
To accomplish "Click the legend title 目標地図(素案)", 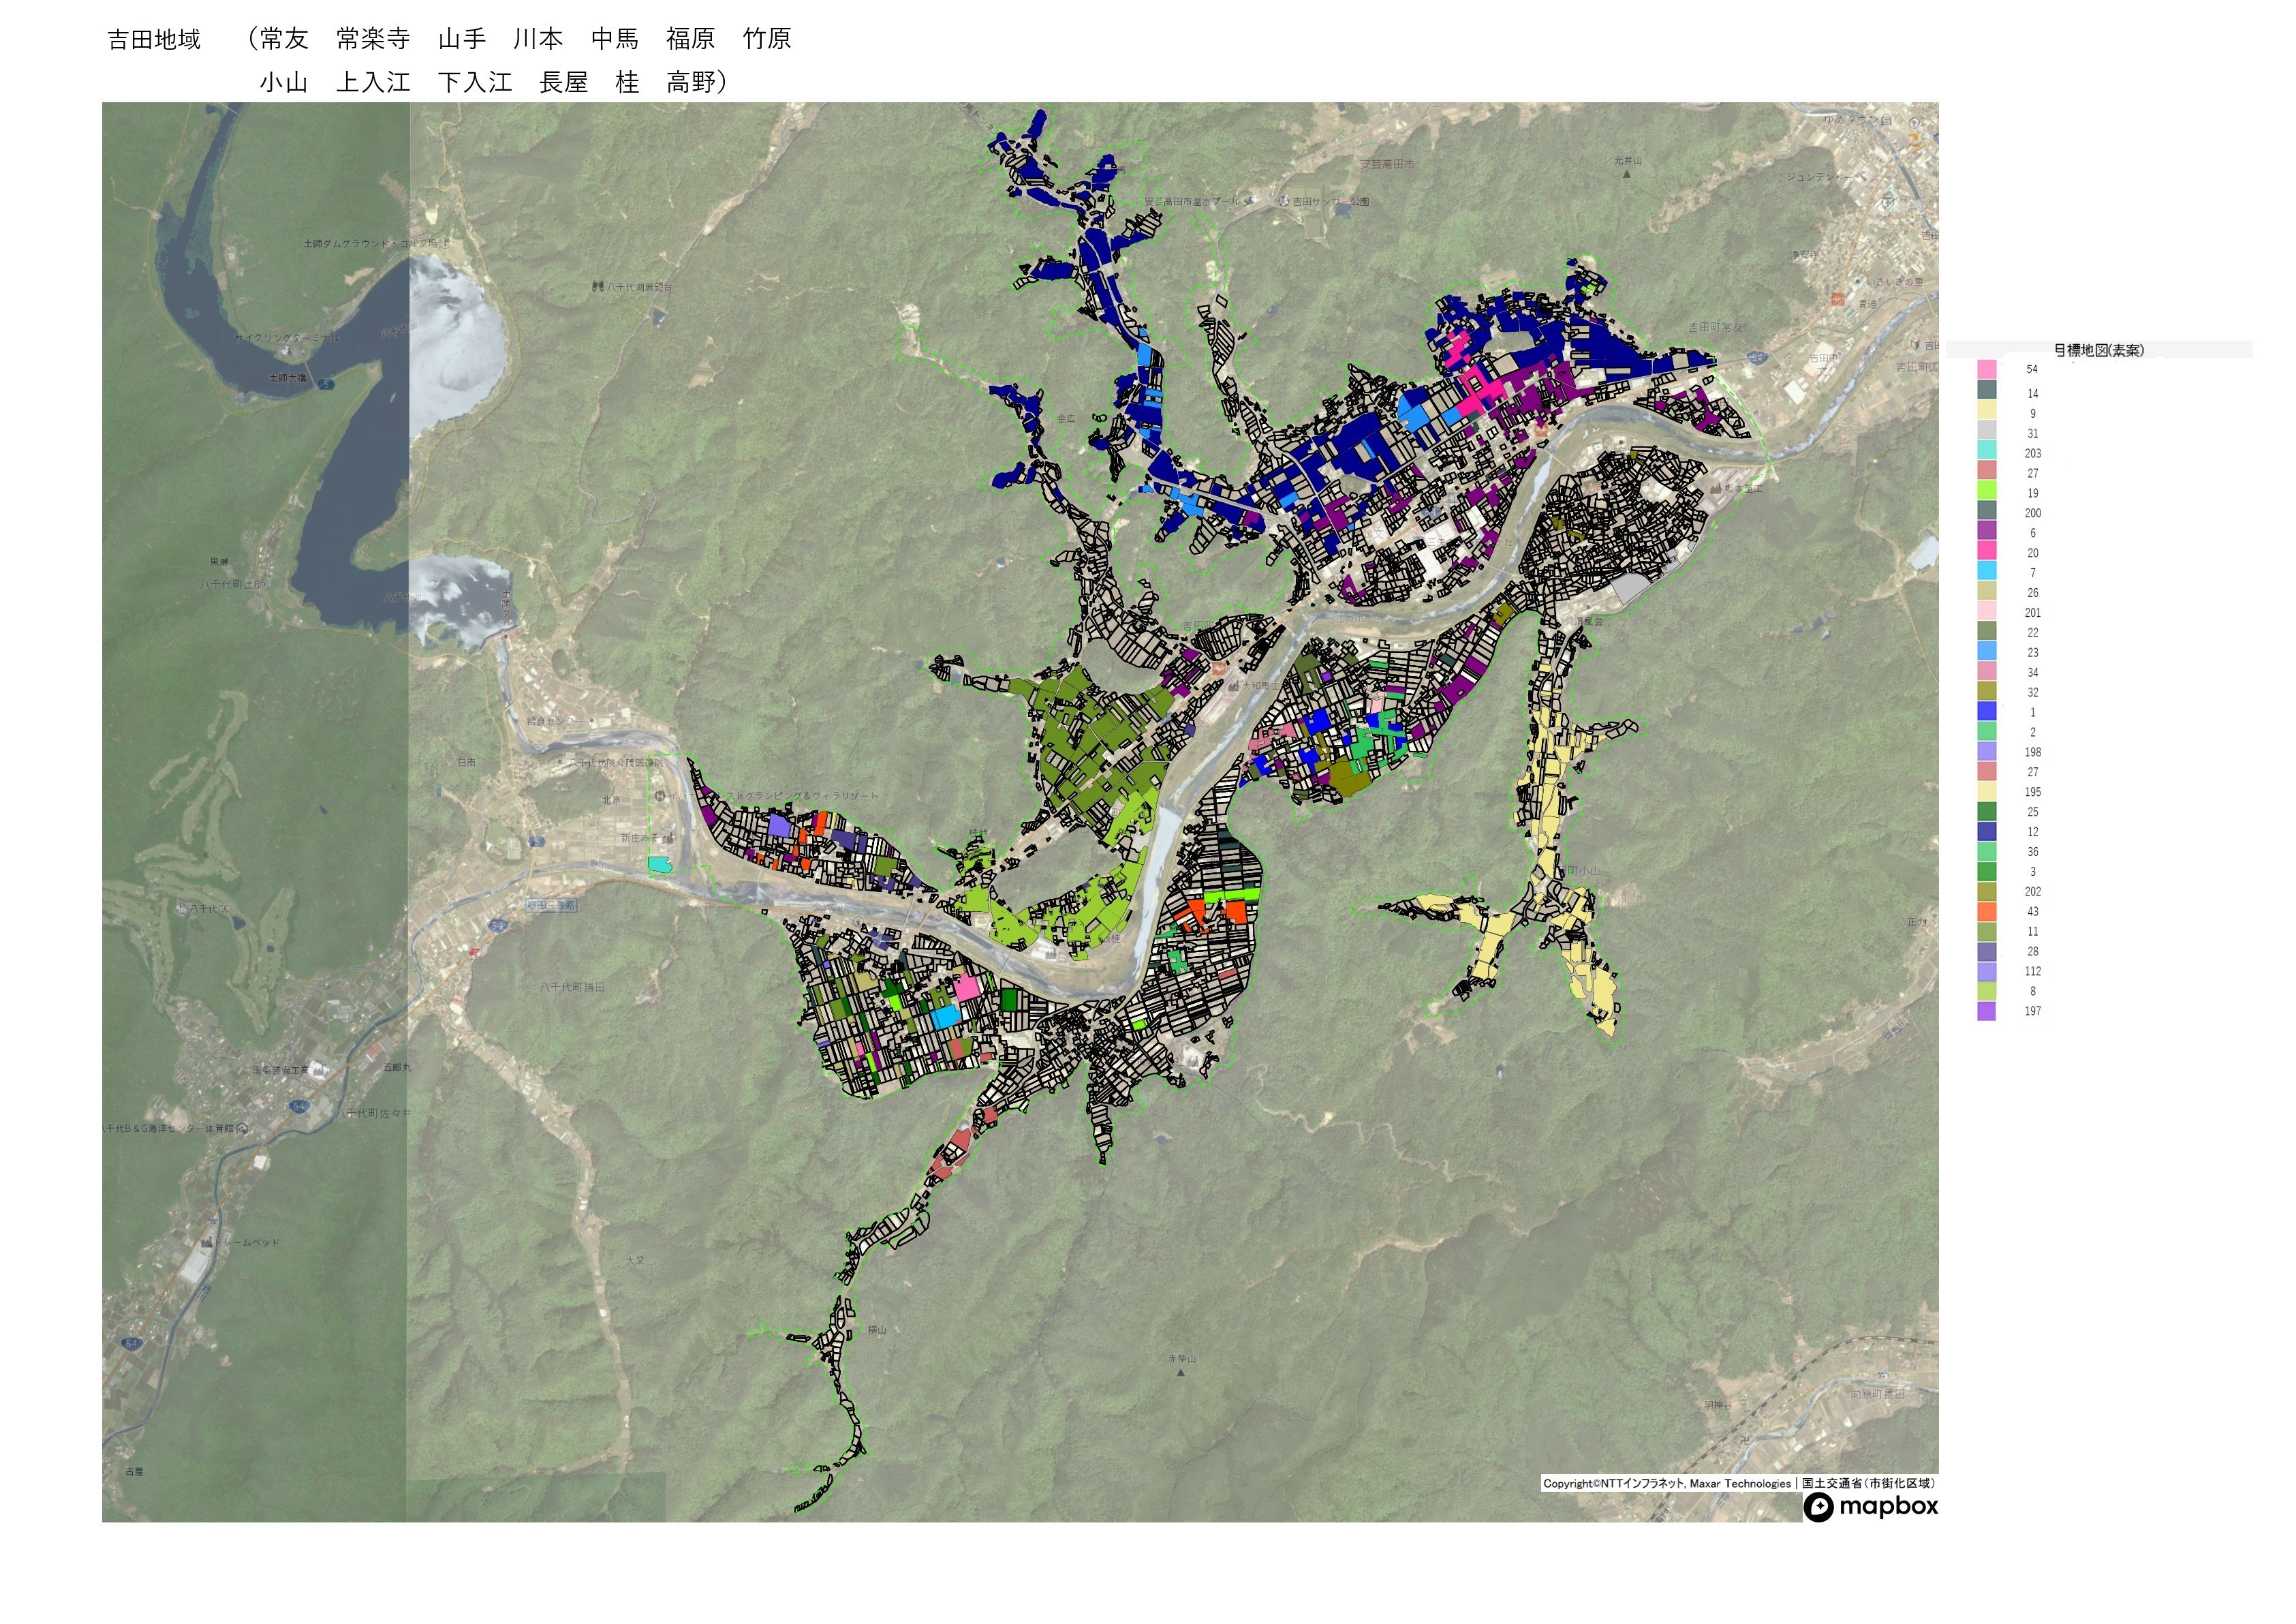I will [x=2098, y=350].
